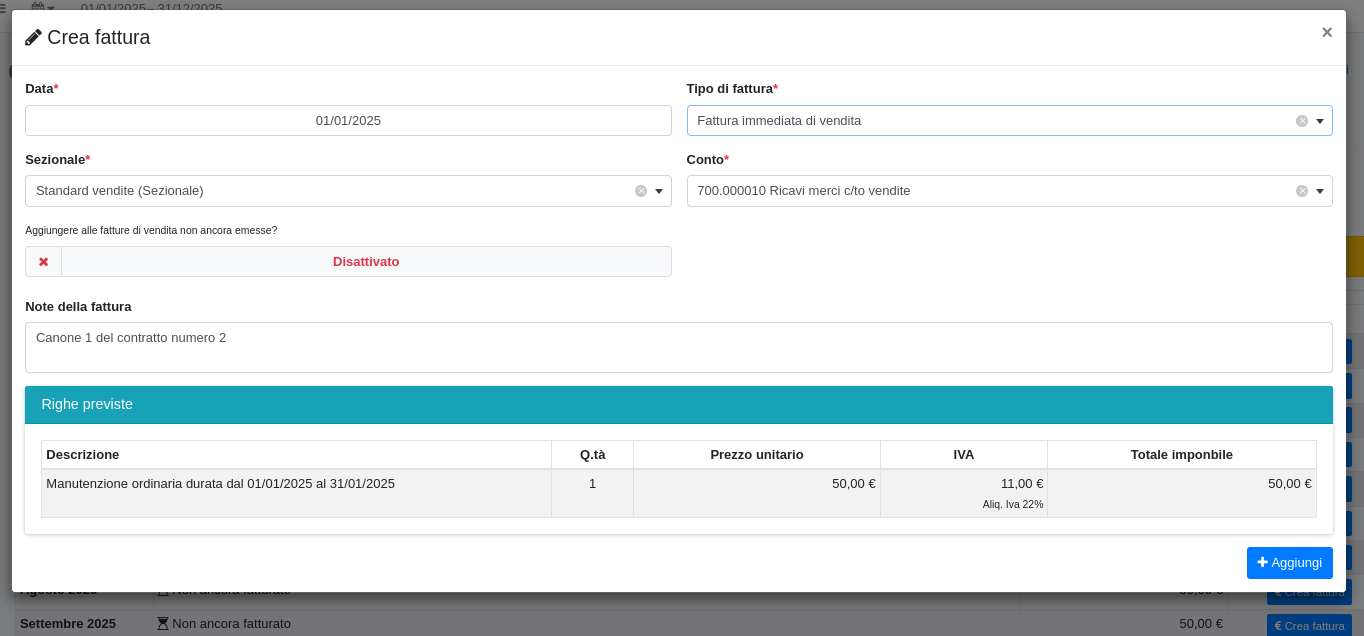Viewport: 1364px width, 636px height.
Task: Clear the Conto selection
Action: (x=1301, y=191)
